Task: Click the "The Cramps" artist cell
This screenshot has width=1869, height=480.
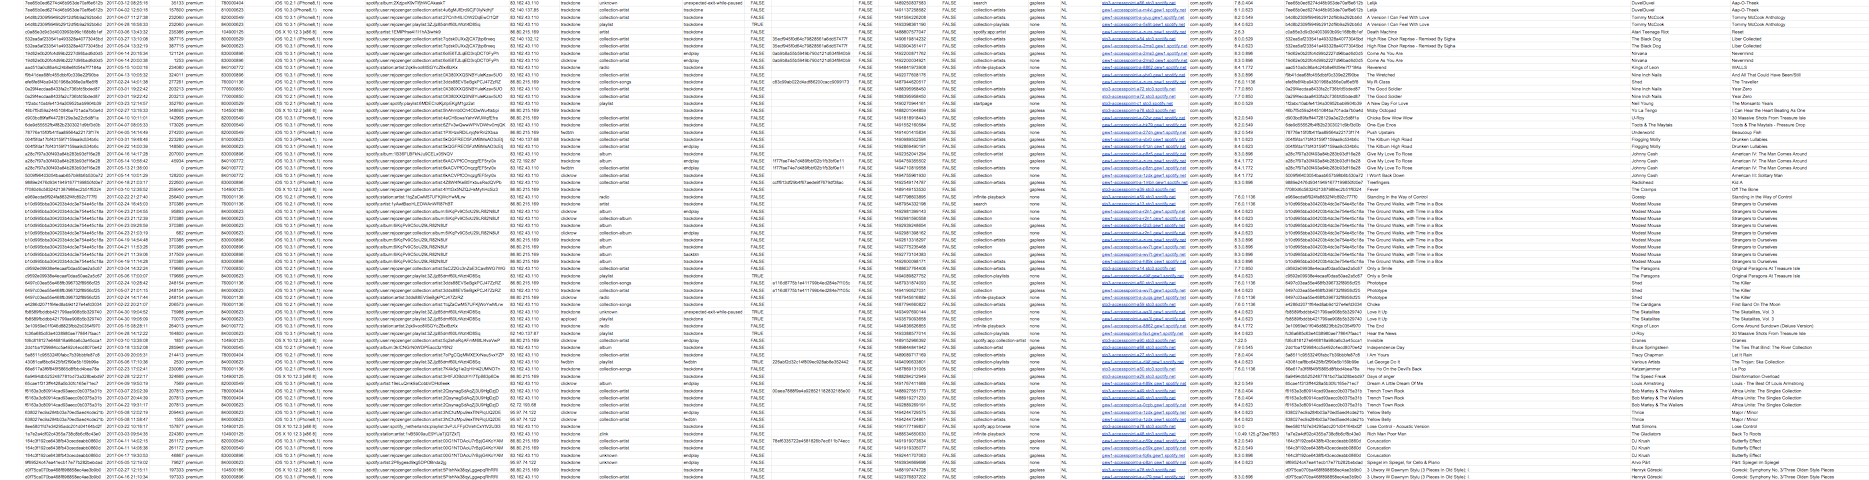Action: 1643,189
